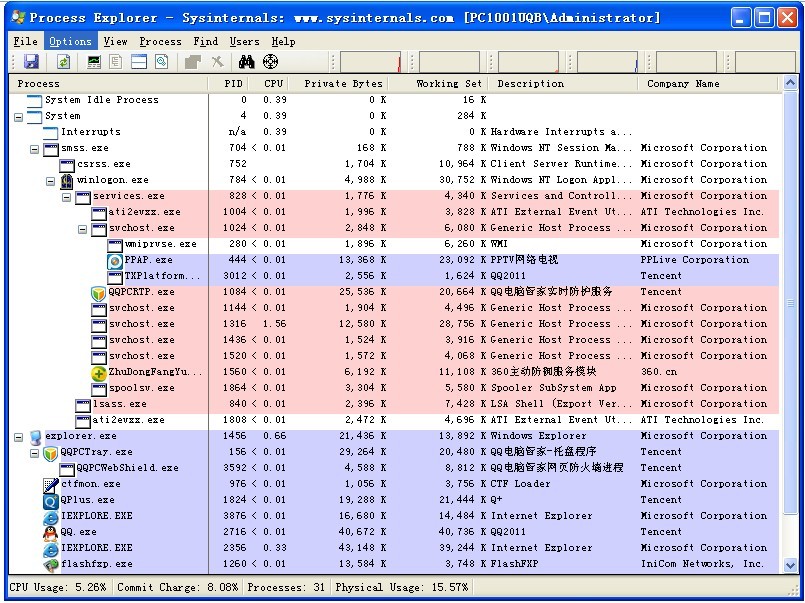Image resolution: width=805 pixels, height=603 pixels.
Task: Click the green ZhuDongFangYu process icon
Action: pyautogui.click(x=99, y=372)
